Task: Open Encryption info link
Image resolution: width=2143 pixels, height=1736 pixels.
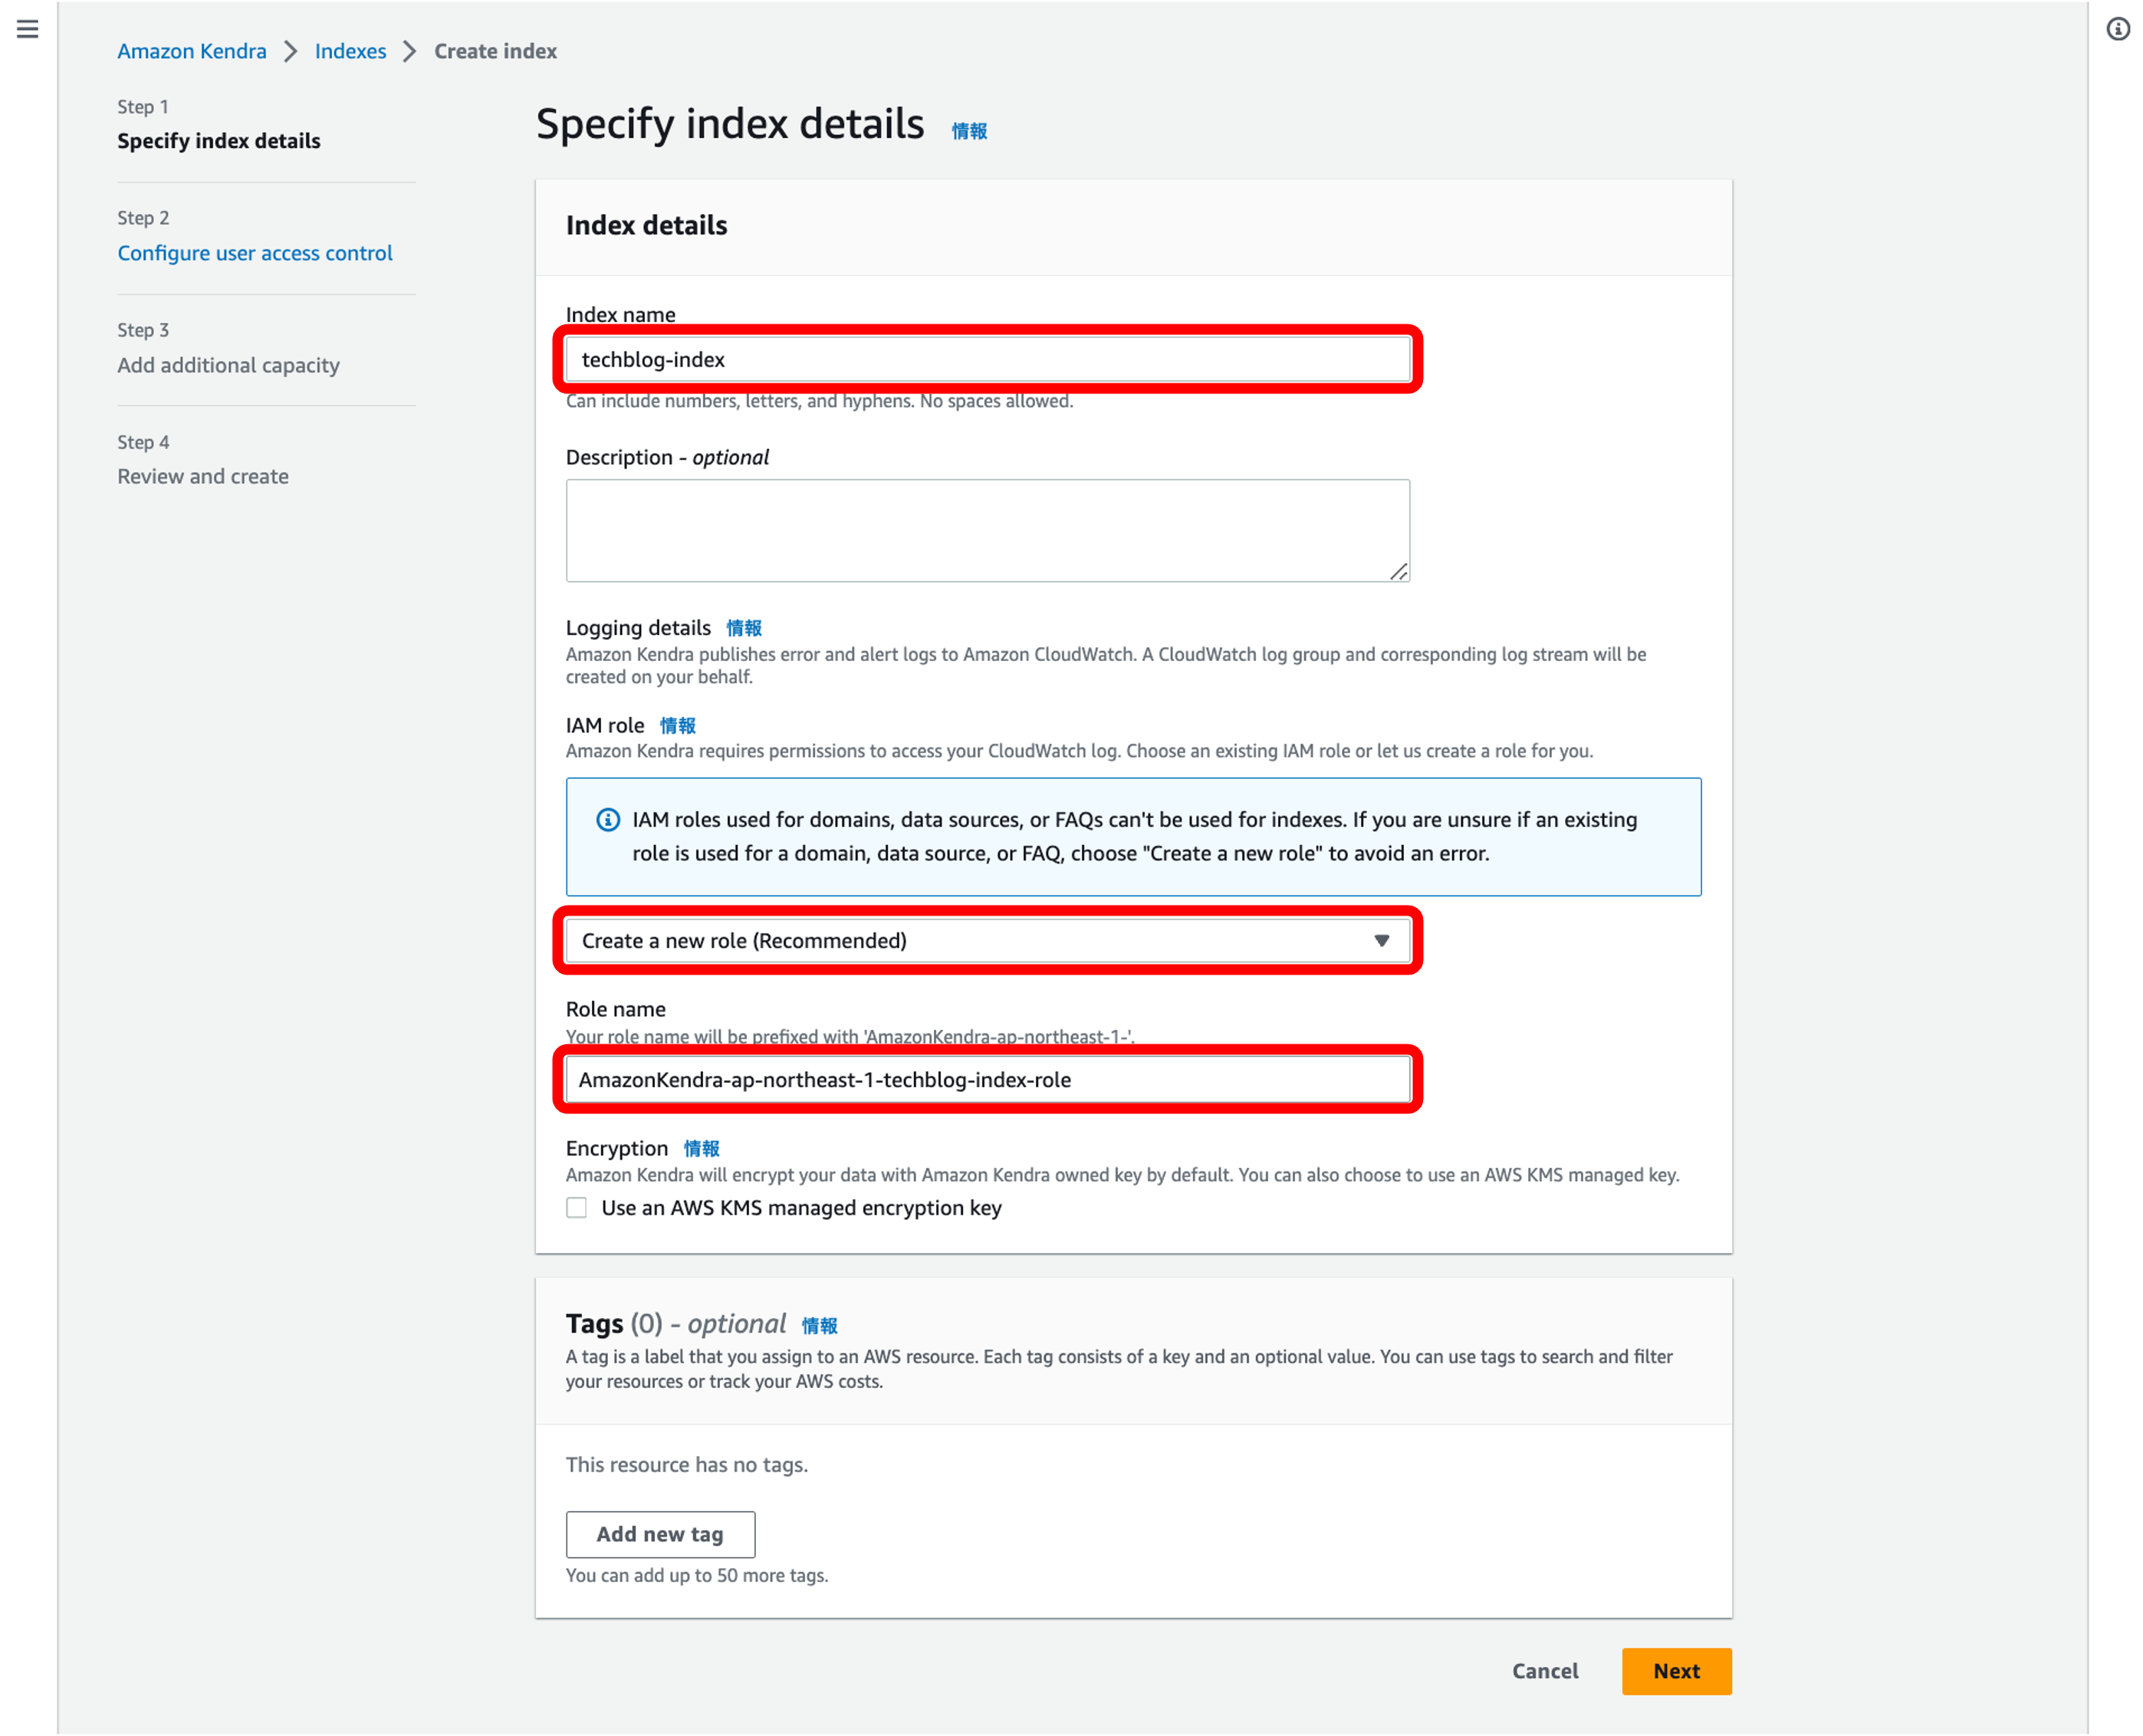Action: 701,1149
